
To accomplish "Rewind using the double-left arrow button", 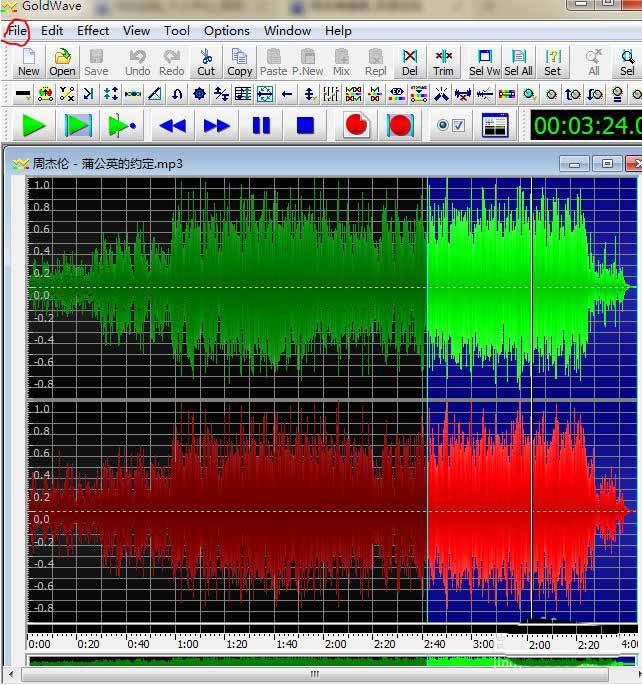I will click(173, 126).
